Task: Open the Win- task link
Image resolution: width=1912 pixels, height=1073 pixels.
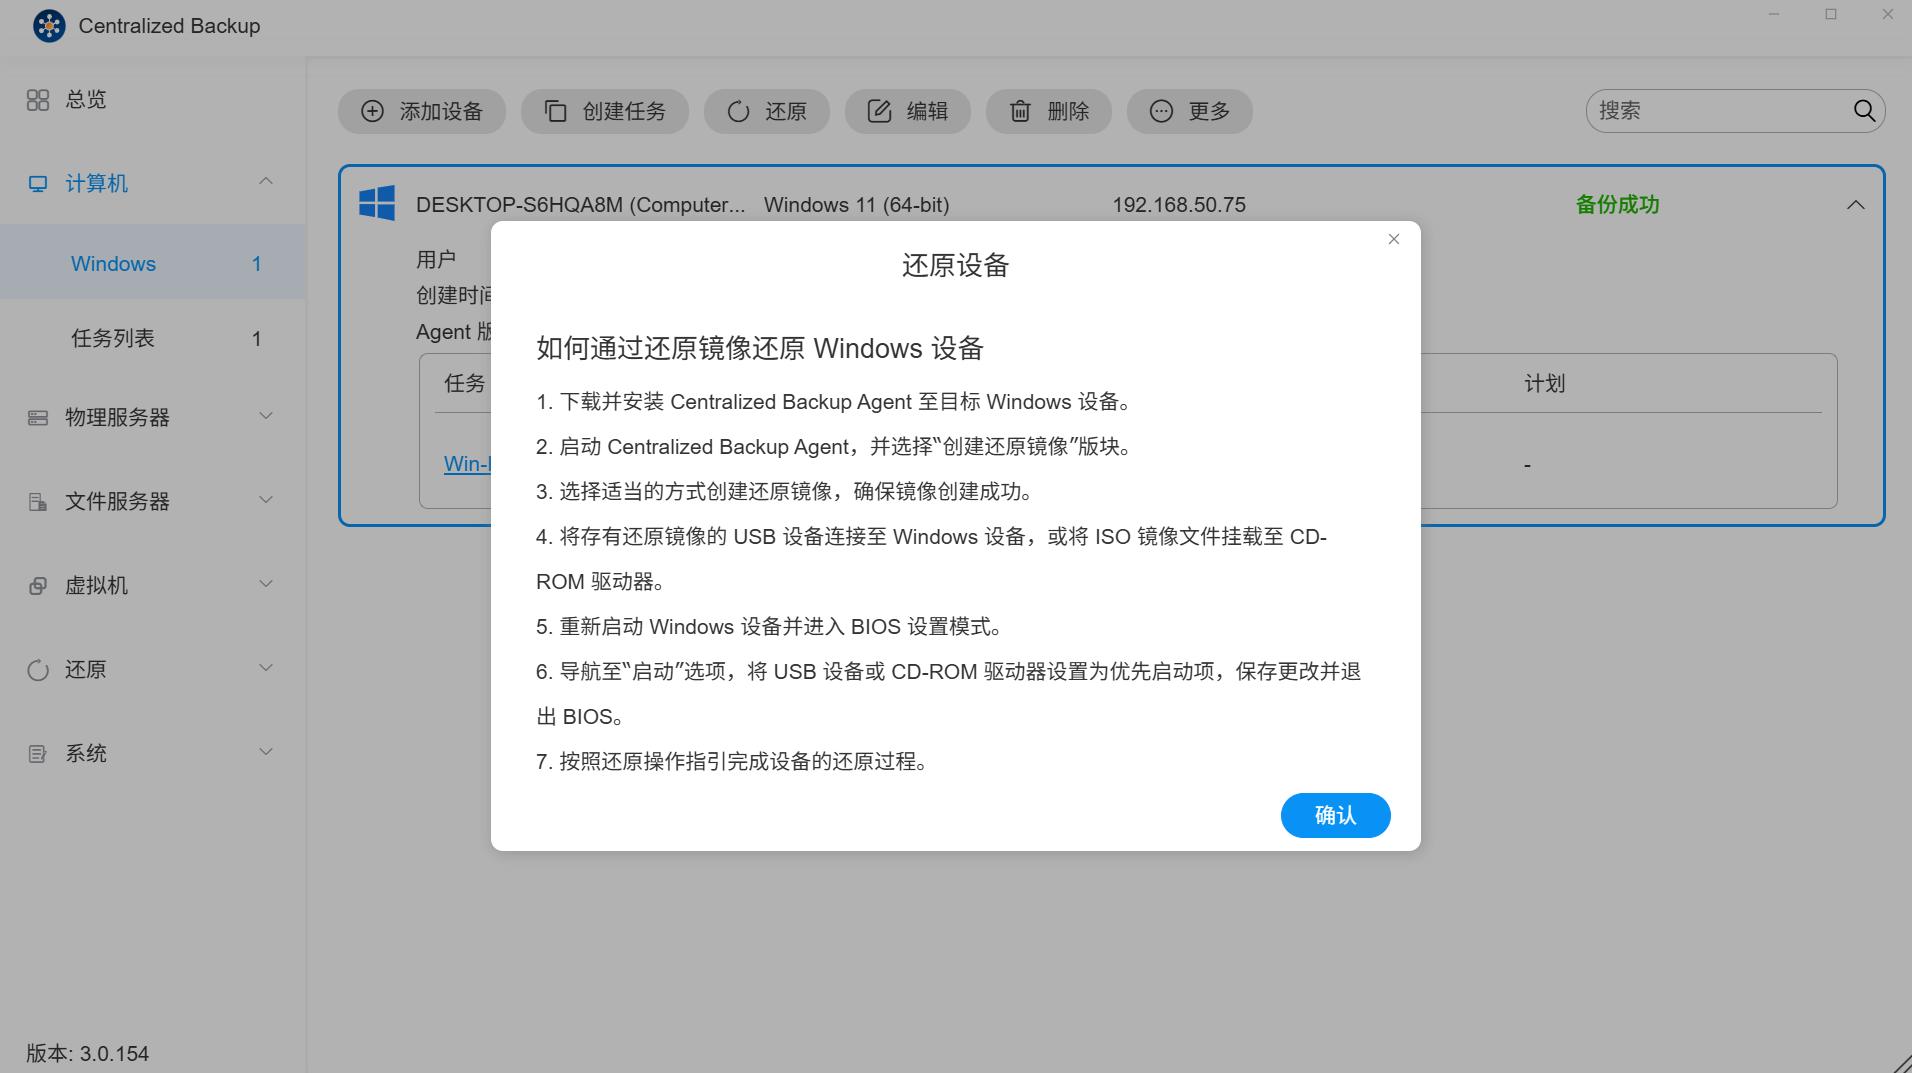Action: (x=467, y=464)
